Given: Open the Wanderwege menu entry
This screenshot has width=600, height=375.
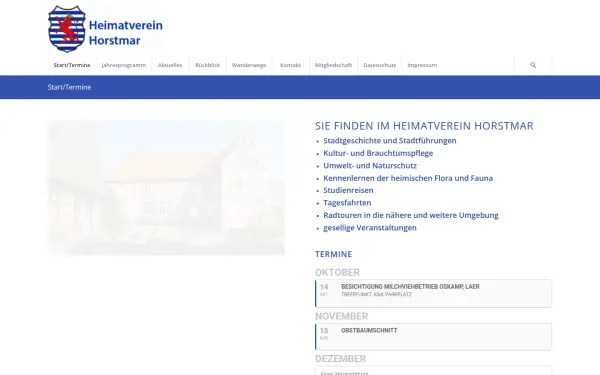Looking at the screenshot, I should pos(249,65).
